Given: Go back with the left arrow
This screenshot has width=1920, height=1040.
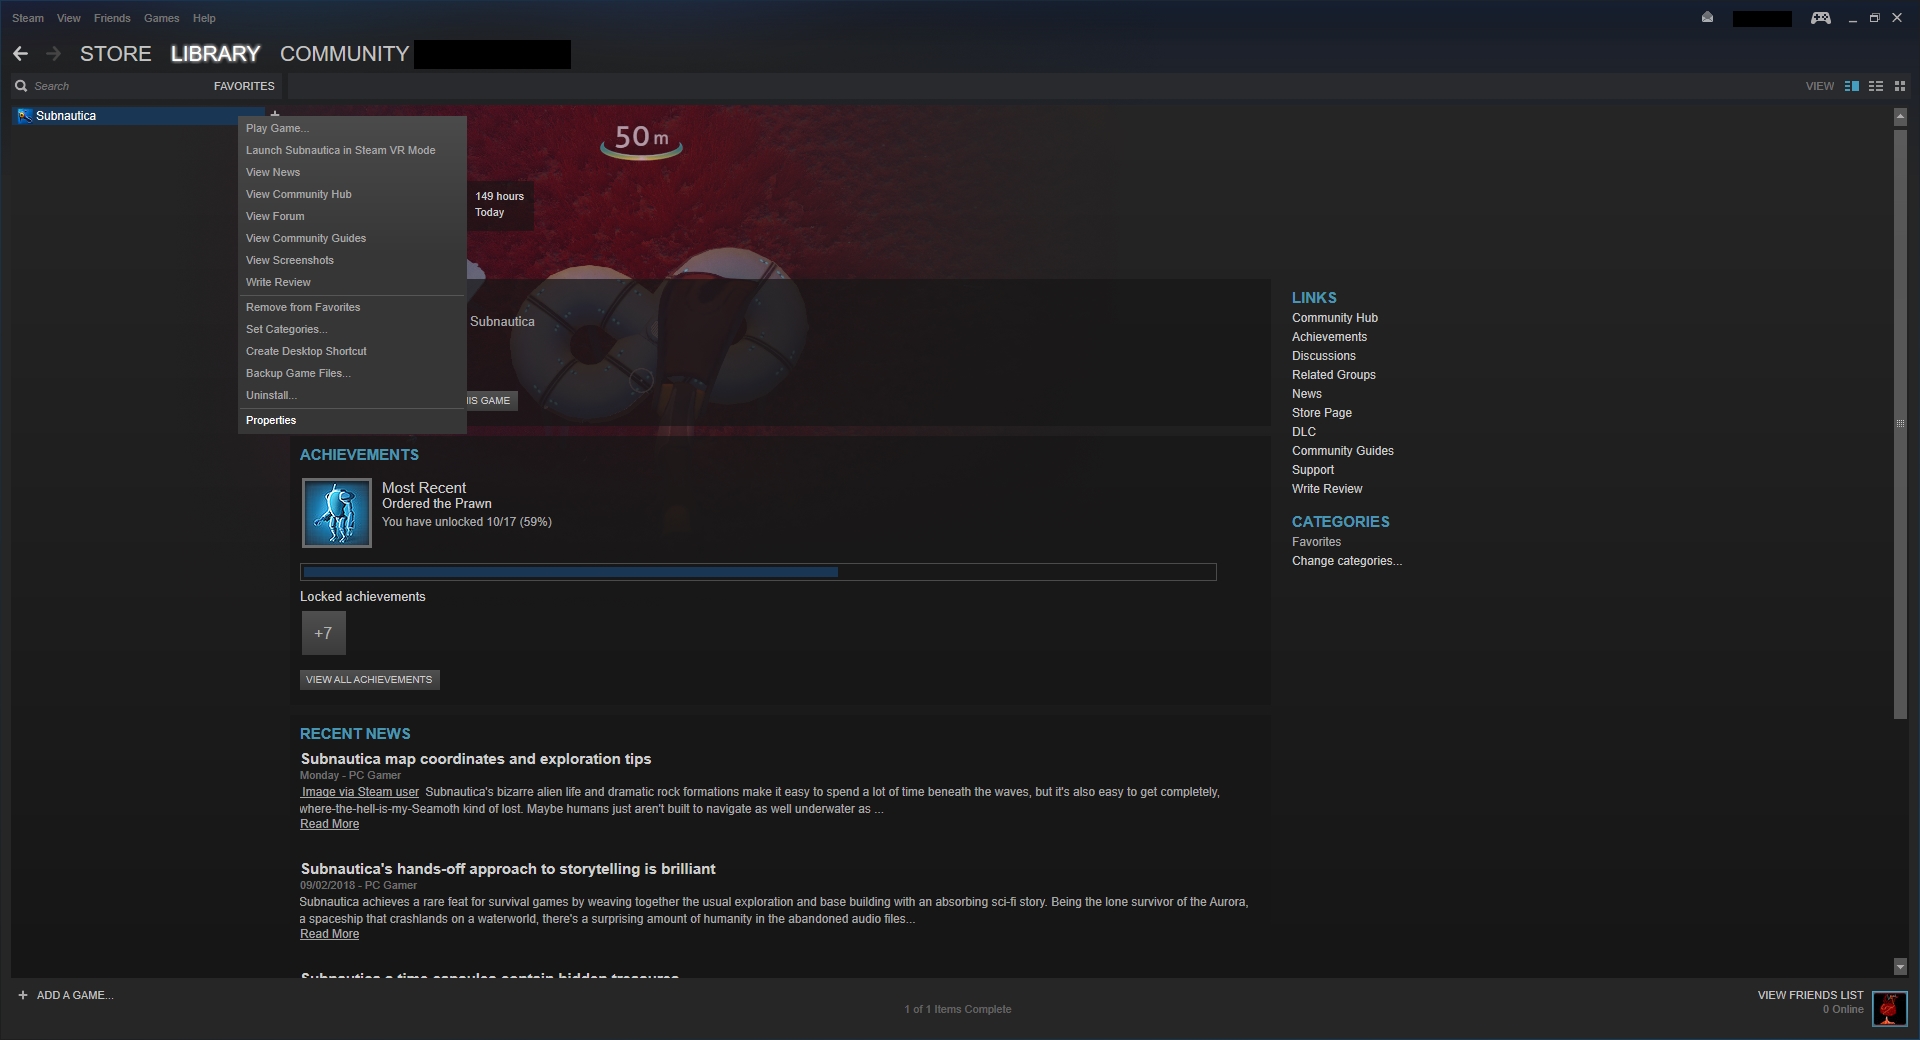Looking at the screenshot, I should tap(21, 54).
